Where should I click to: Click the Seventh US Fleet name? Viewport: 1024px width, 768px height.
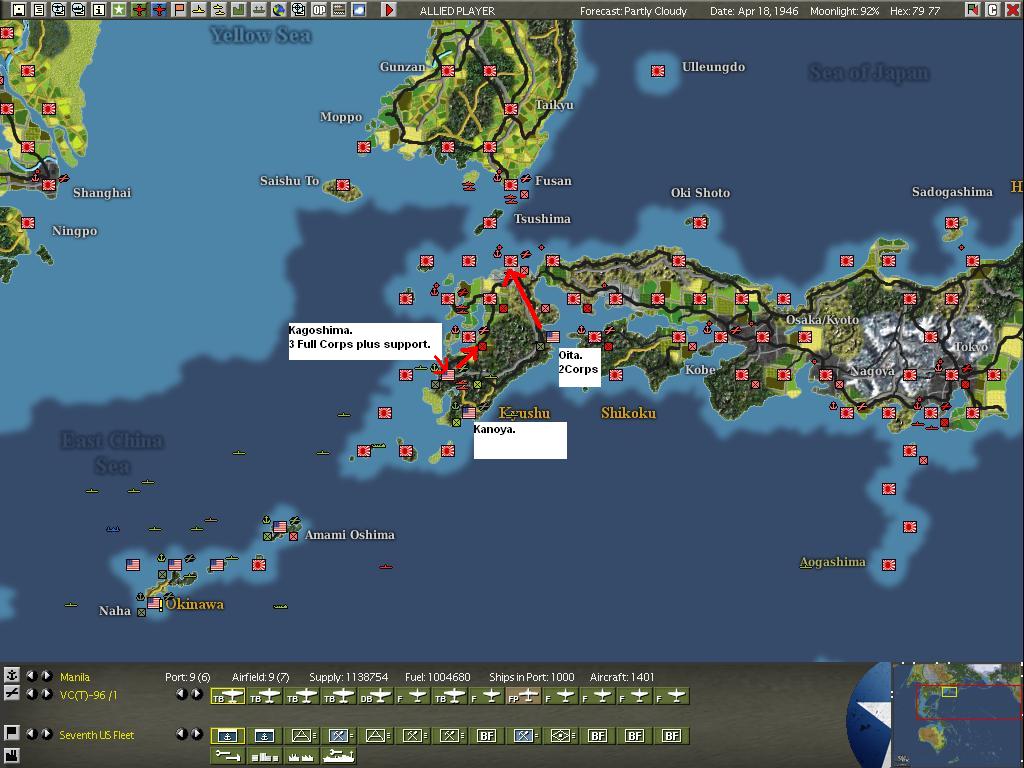coord(97,735)
